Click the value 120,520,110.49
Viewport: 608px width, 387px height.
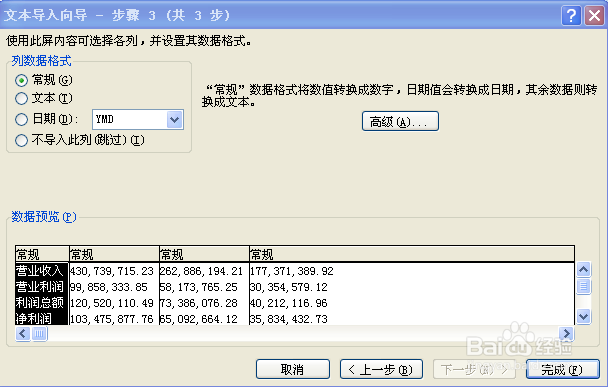tap(112, 303)
